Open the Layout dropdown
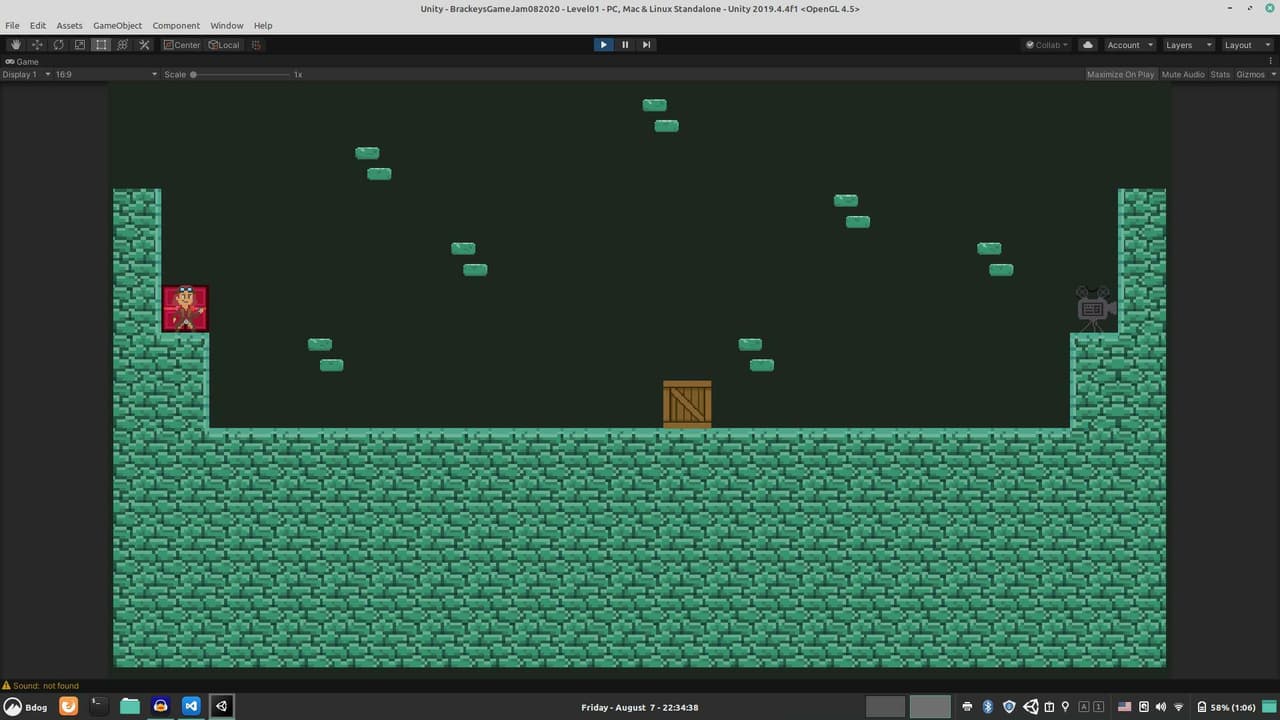This screenshot has height=720, width=1280. pyautogui.click(x=1246, y=45)
